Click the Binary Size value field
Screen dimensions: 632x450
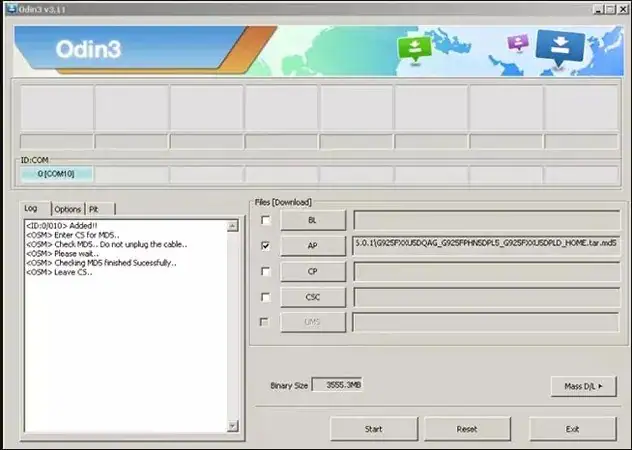[x=337, y=385]
